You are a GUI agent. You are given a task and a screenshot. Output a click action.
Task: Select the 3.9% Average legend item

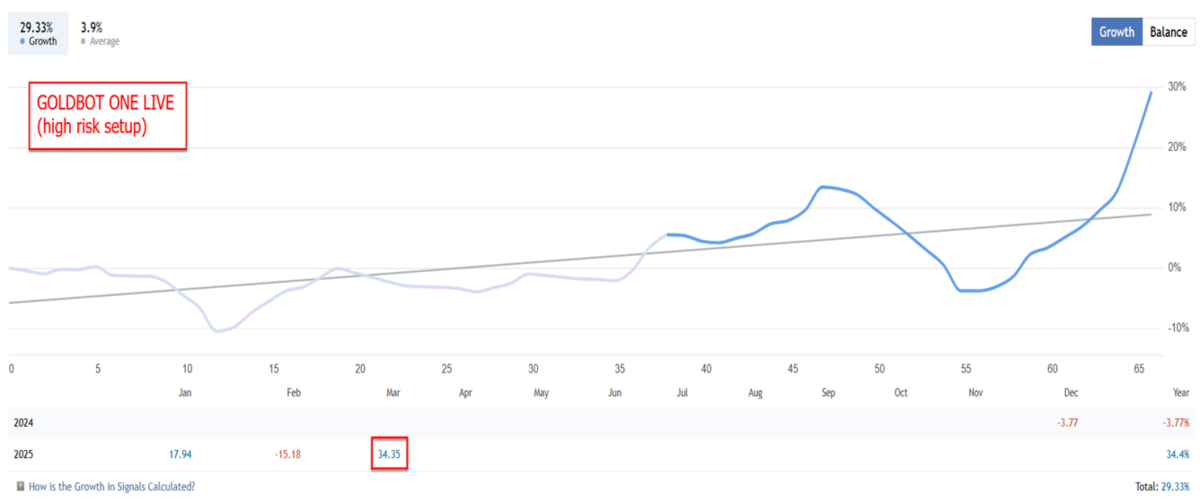click(99, 32)
